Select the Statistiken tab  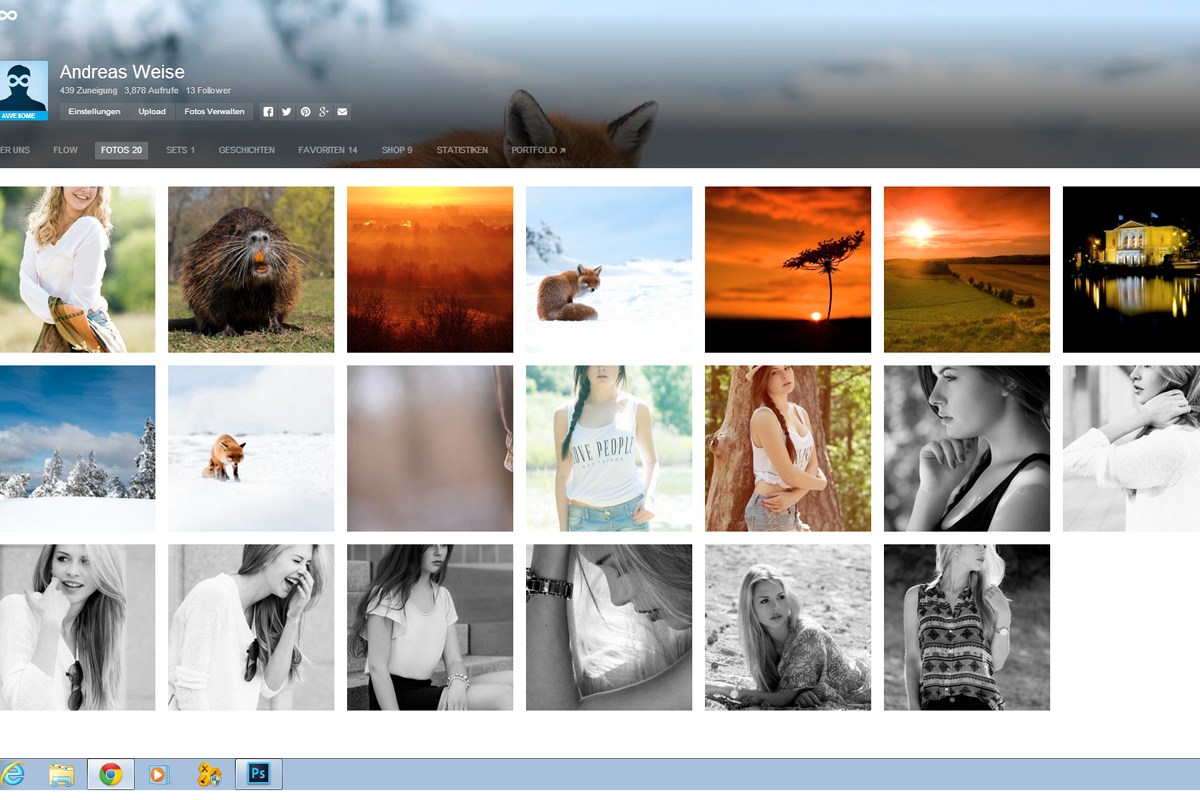[x=462, y=151]
